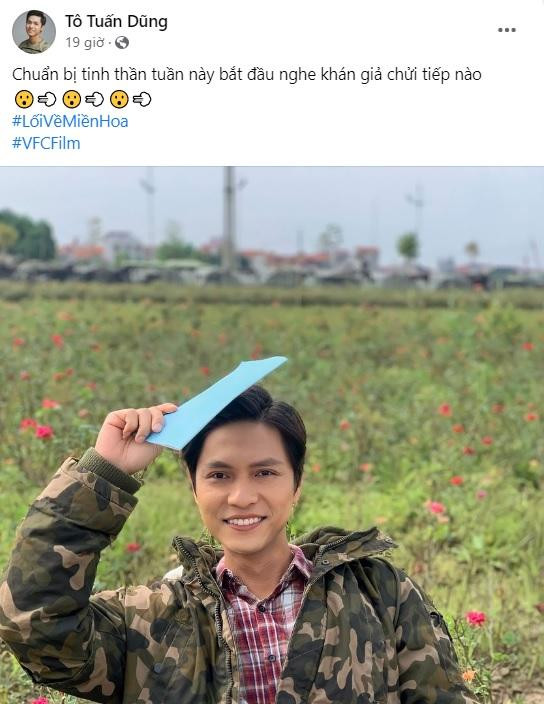Open the Tô Tuấn Dũng profile name link
The height and width of the screenshot is (704, 544).
pyautogui.click(x=116, y=21)
